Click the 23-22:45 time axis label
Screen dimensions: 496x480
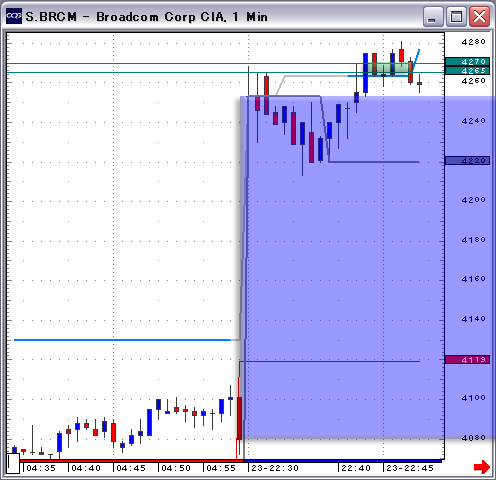click(x=410, y=468)
